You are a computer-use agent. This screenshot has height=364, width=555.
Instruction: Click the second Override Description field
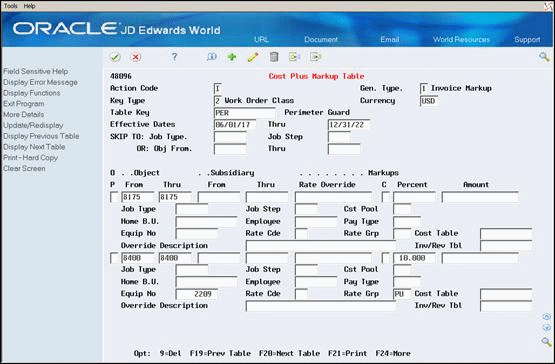point(321,306)
